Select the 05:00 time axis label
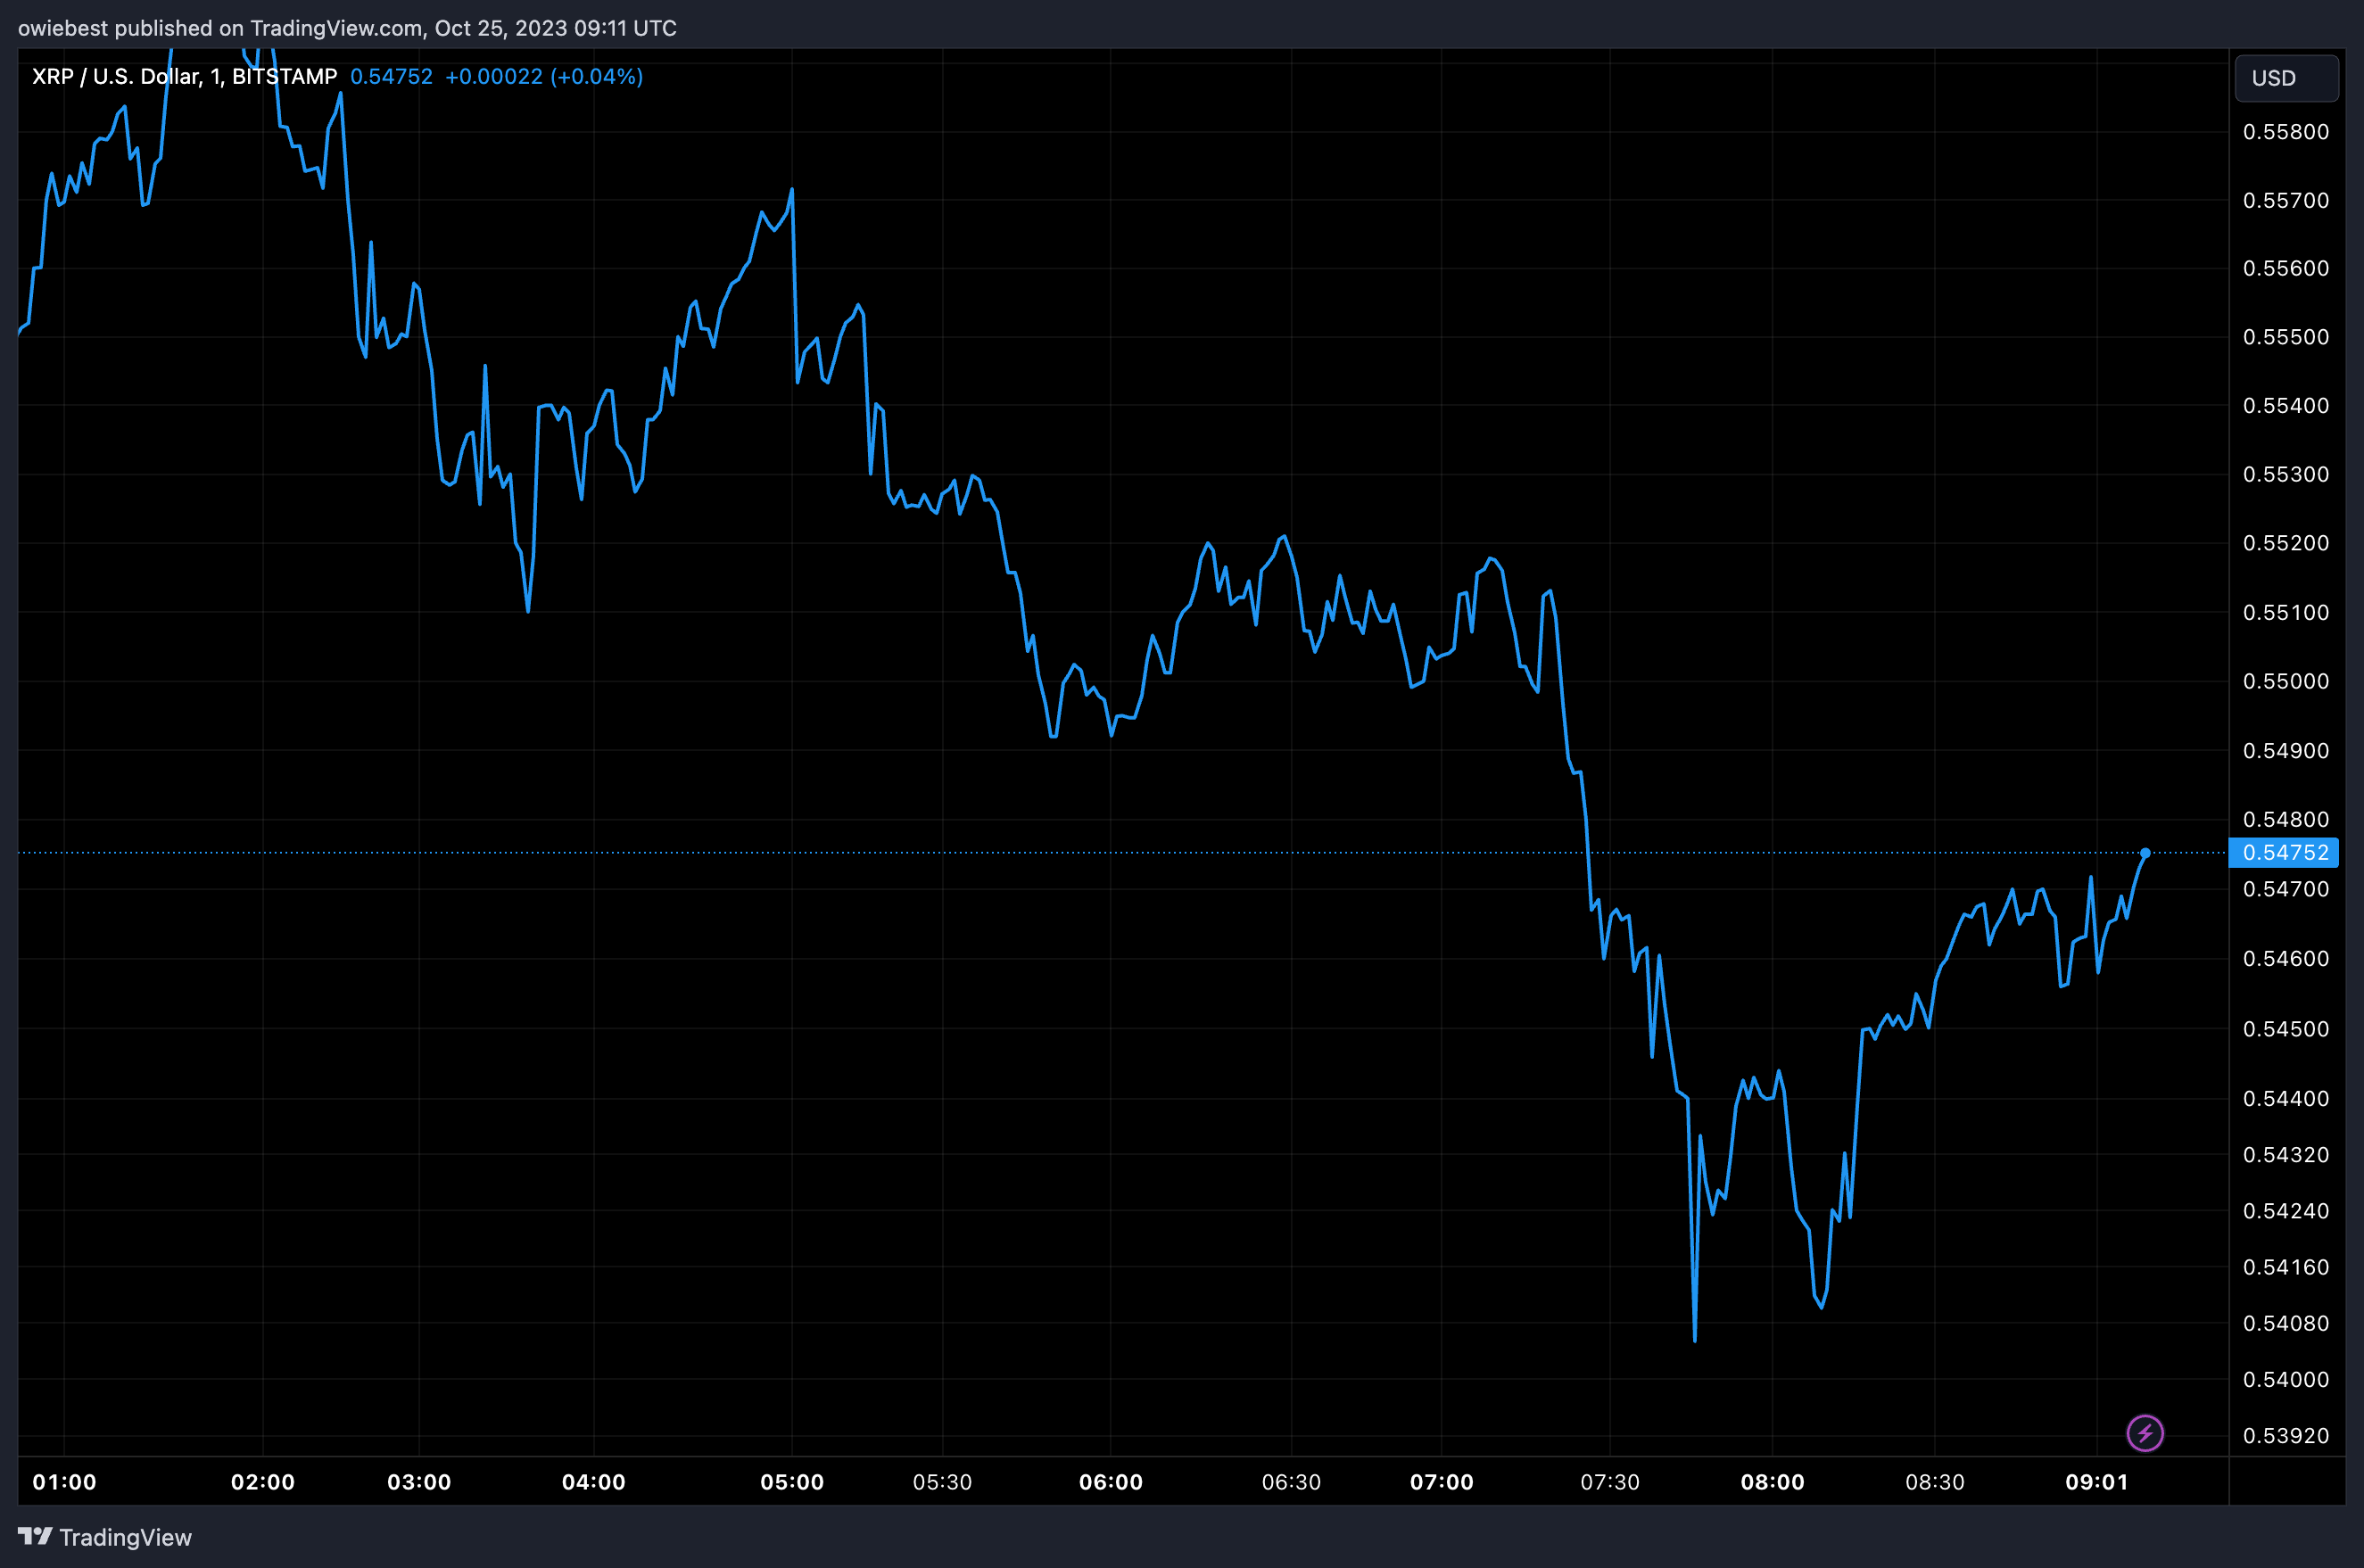This screenshot has height=1568, width=2364. pos(792,1482)
